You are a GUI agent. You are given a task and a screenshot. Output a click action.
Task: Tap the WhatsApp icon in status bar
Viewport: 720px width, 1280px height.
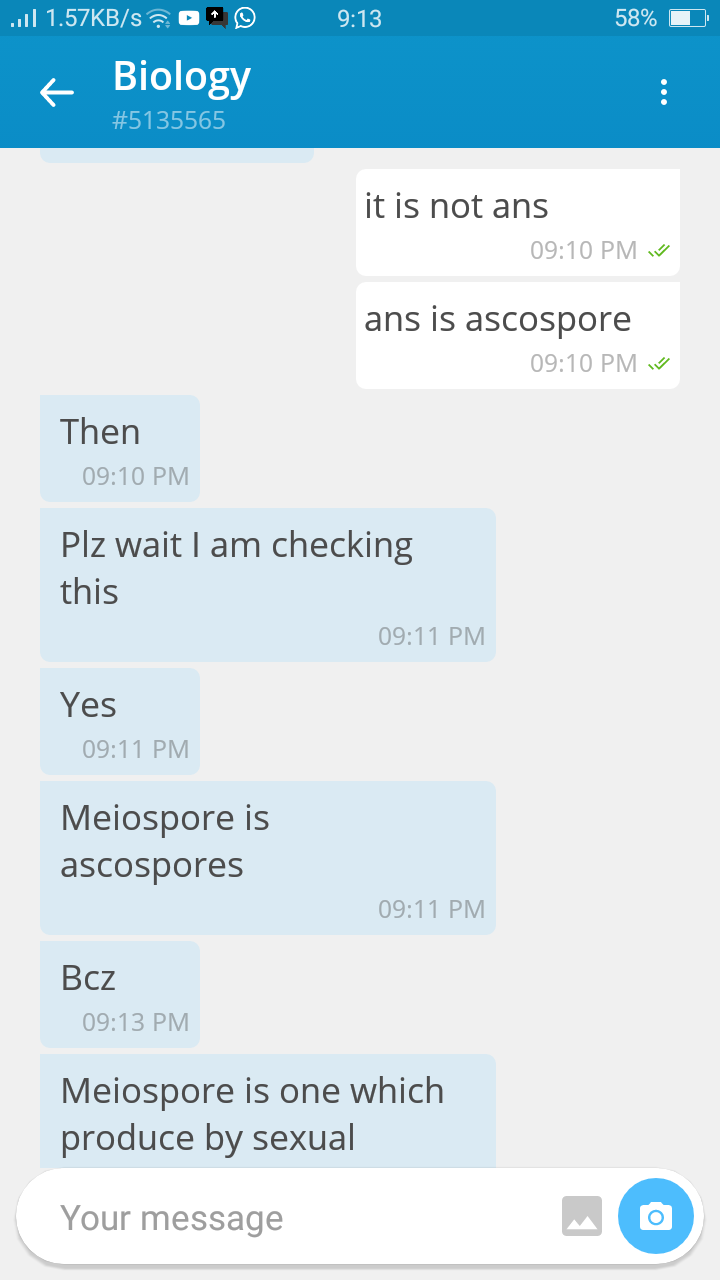(x=244, y=17)
